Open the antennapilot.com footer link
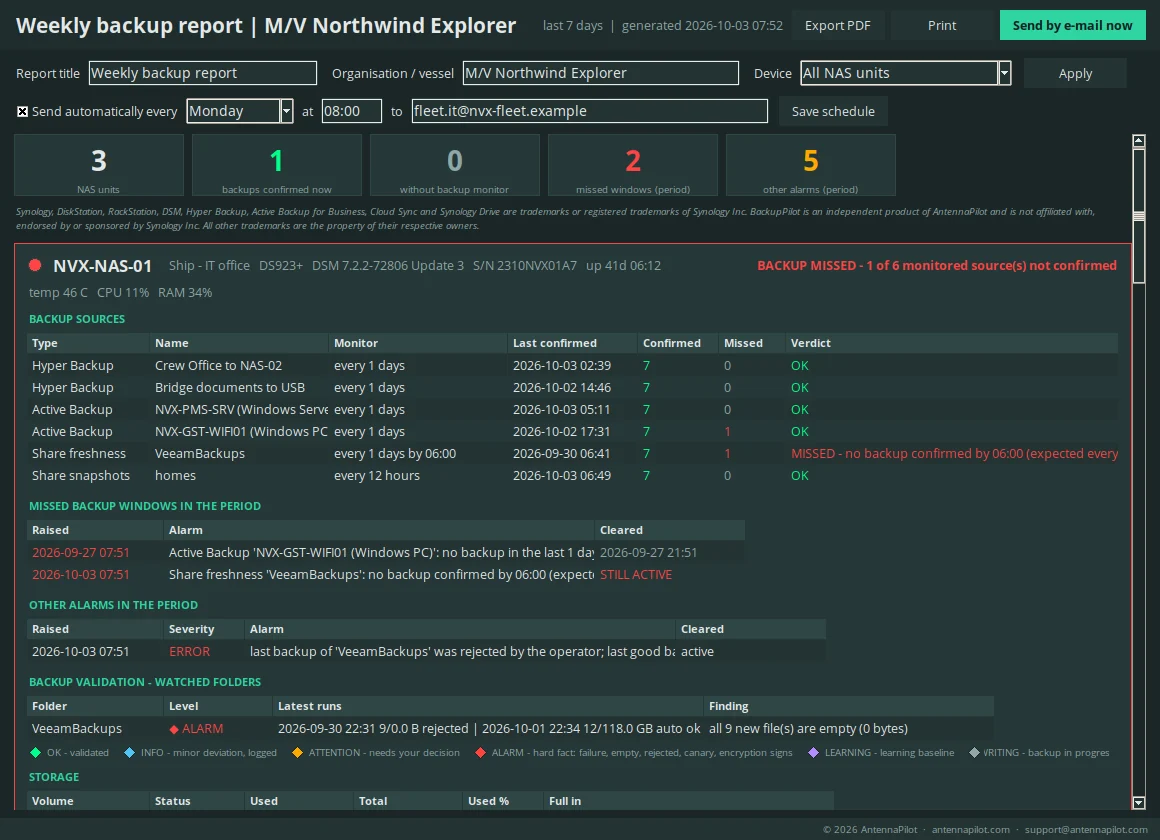Viewport: 1160px width, 840px height. coord(971,830)
